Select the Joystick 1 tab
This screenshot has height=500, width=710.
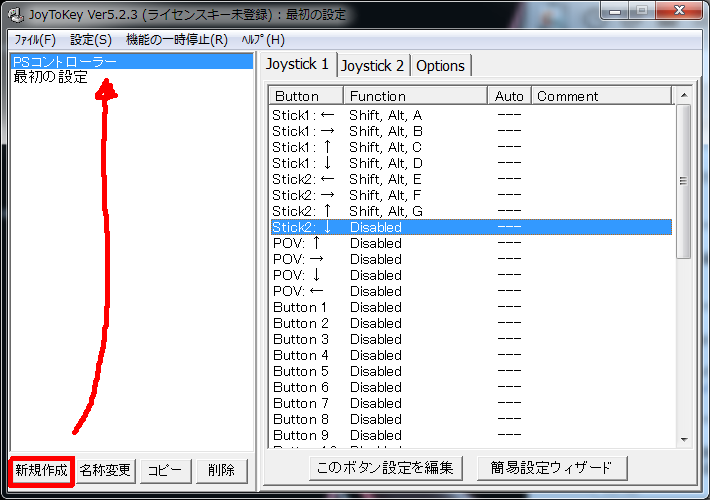point(297,64)
